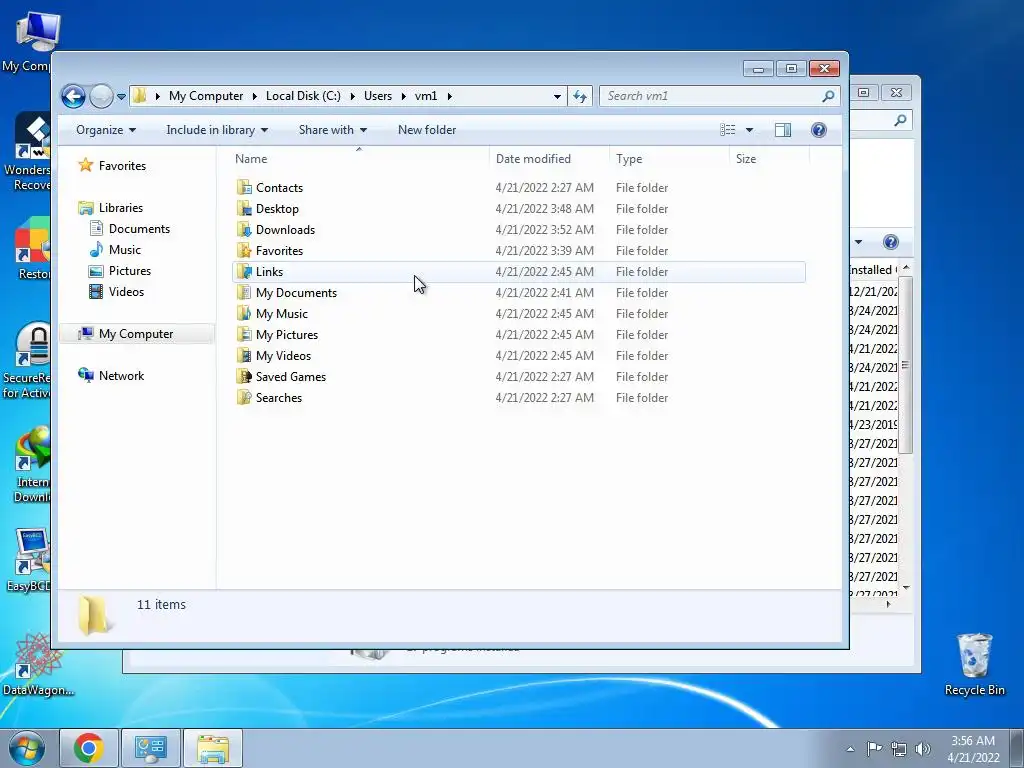Viewport: 1024px width, 768px height.
Task: Select the Saved Games folder icon
Action: click(x=244, y=377)
